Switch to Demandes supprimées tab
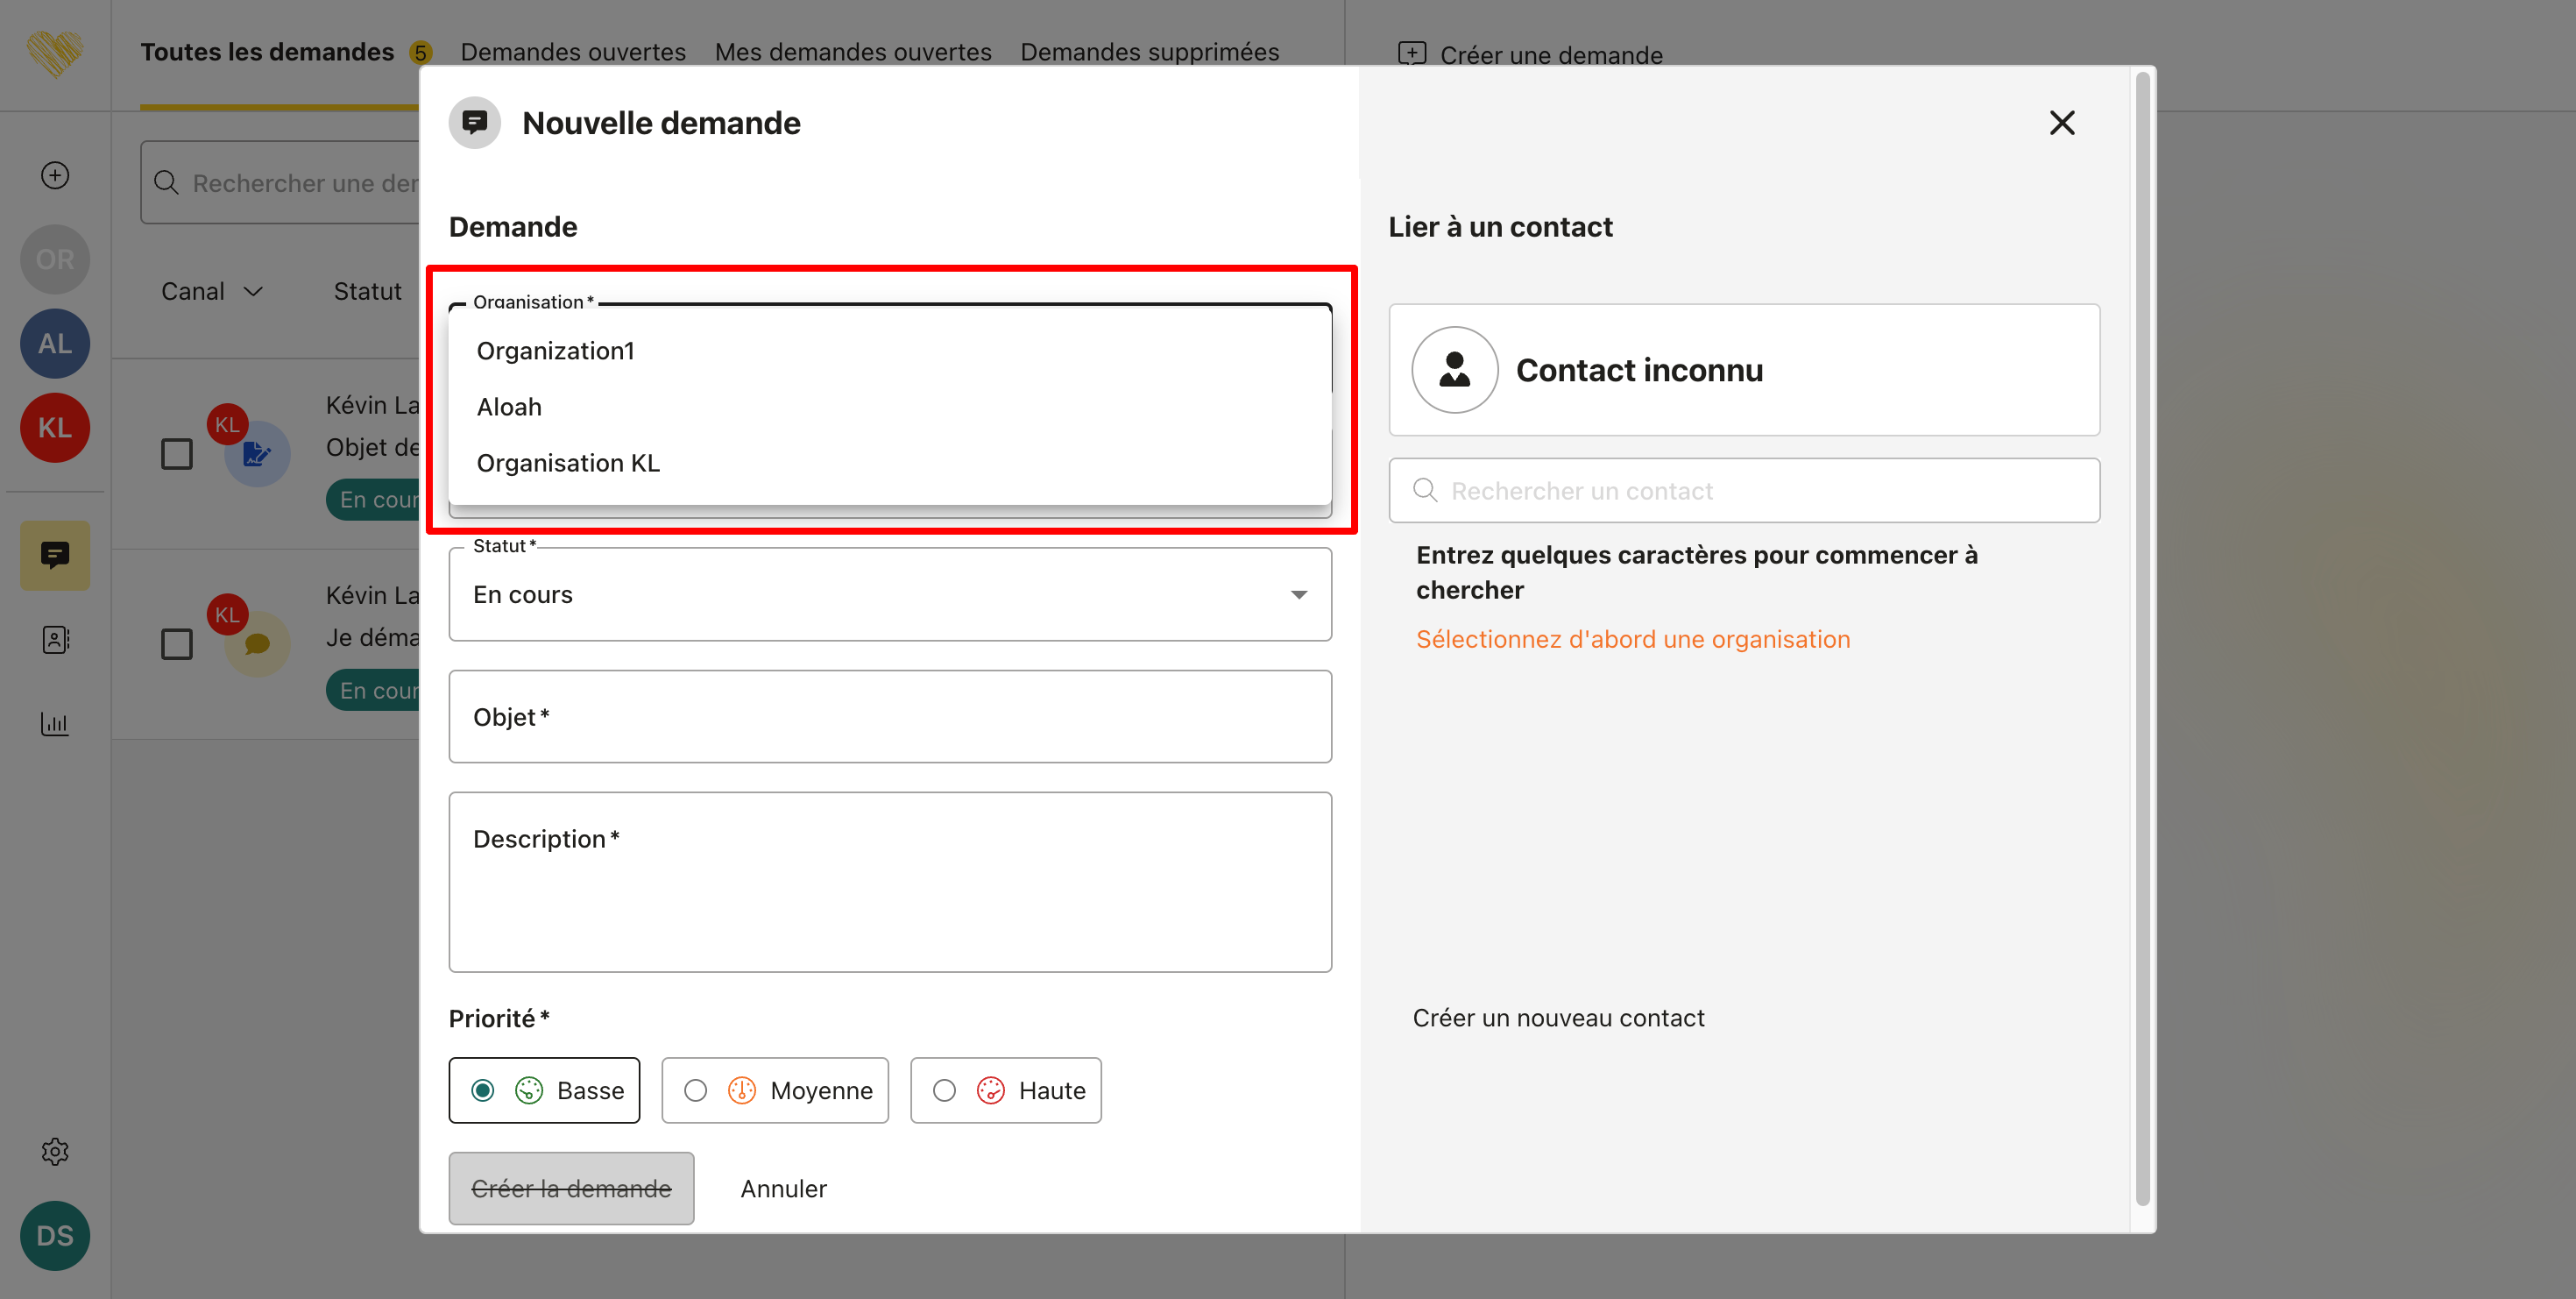This screenshot has width=2576, height=1299. click(x=1149, y=52)
